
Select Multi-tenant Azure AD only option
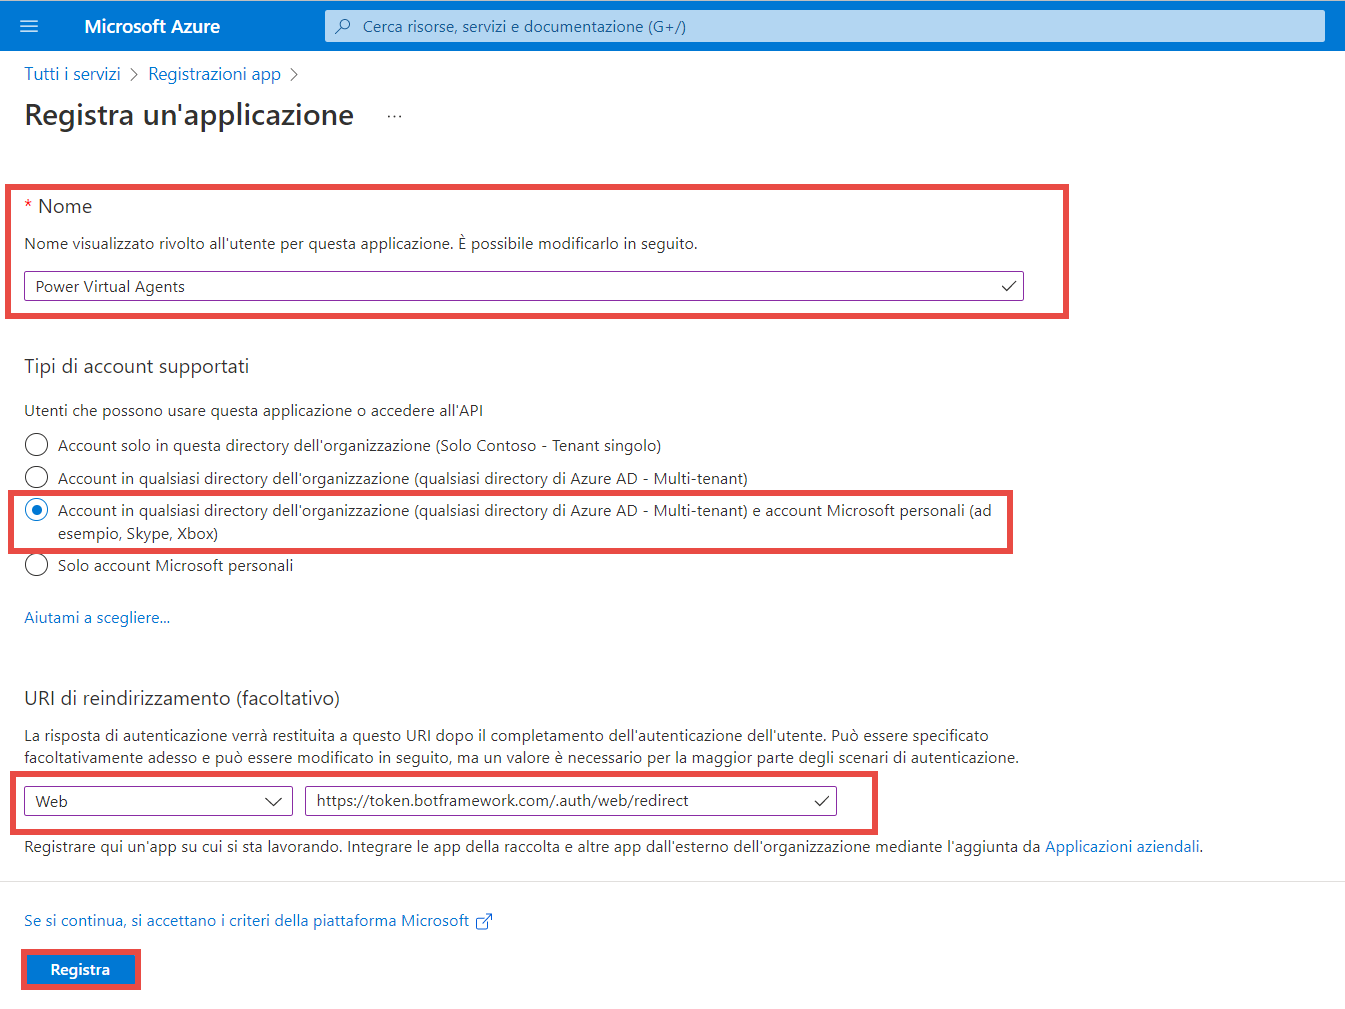coord(37,478)
